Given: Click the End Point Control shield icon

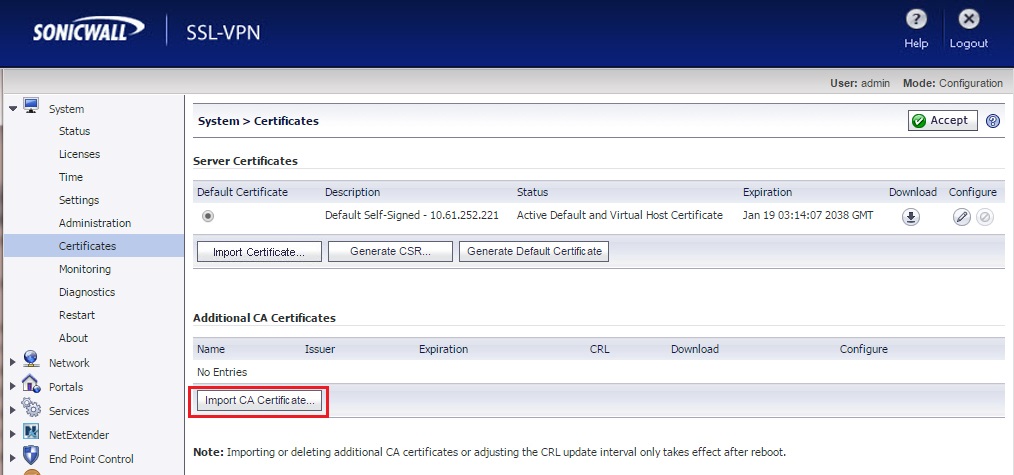Looking at the screenshot, I should 31,457.
